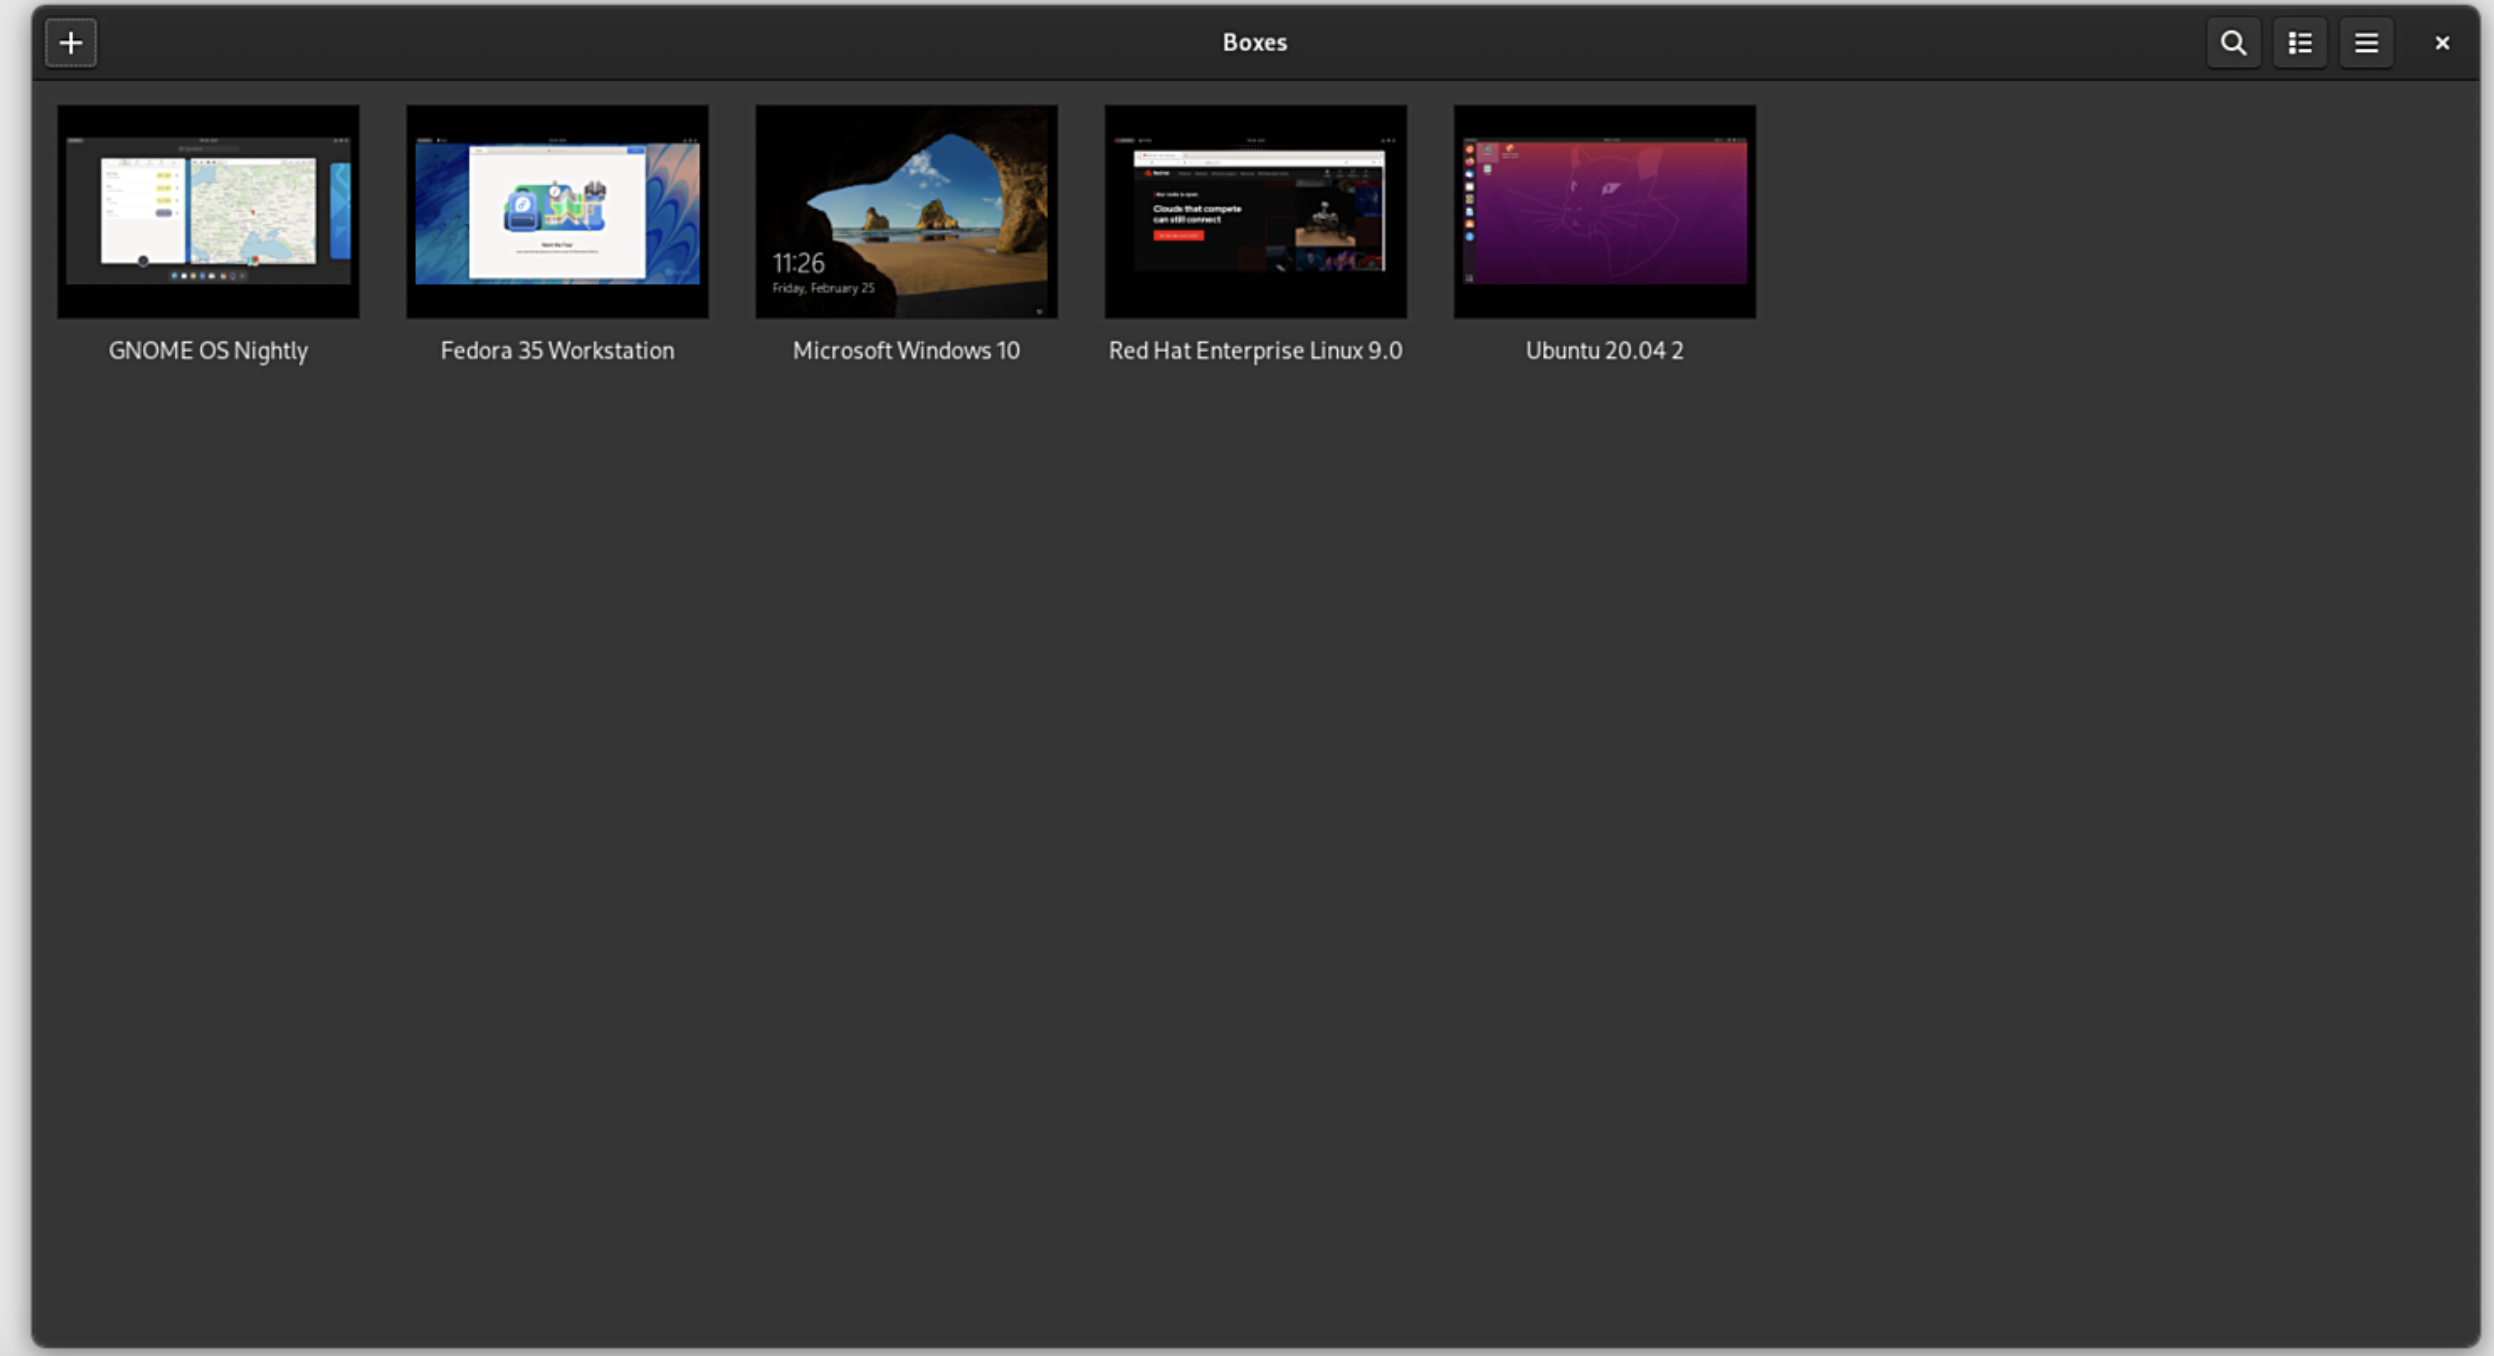The width and height of the screenshot is (2494, 1356).
Task: Select the 'Microsoft Windows 10' label
Action: [906, 351]
